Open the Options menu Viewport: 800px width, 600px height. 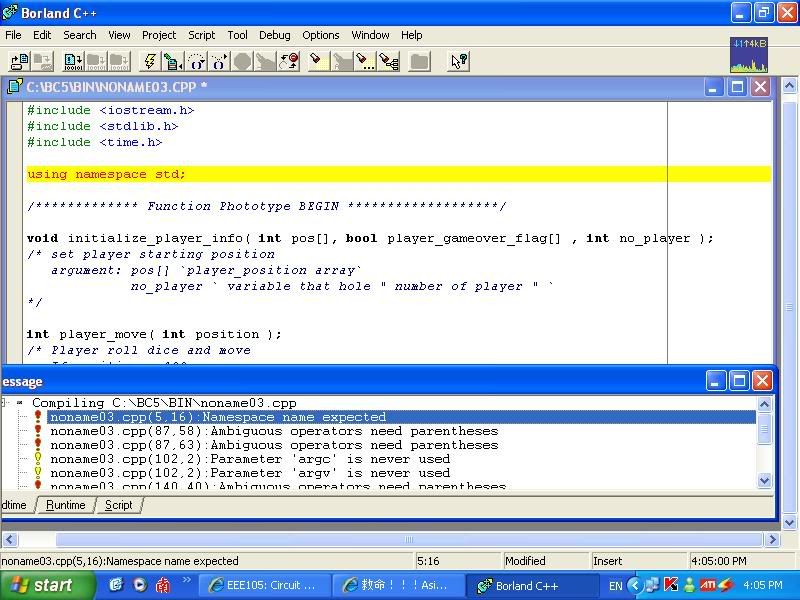point(321,35)
